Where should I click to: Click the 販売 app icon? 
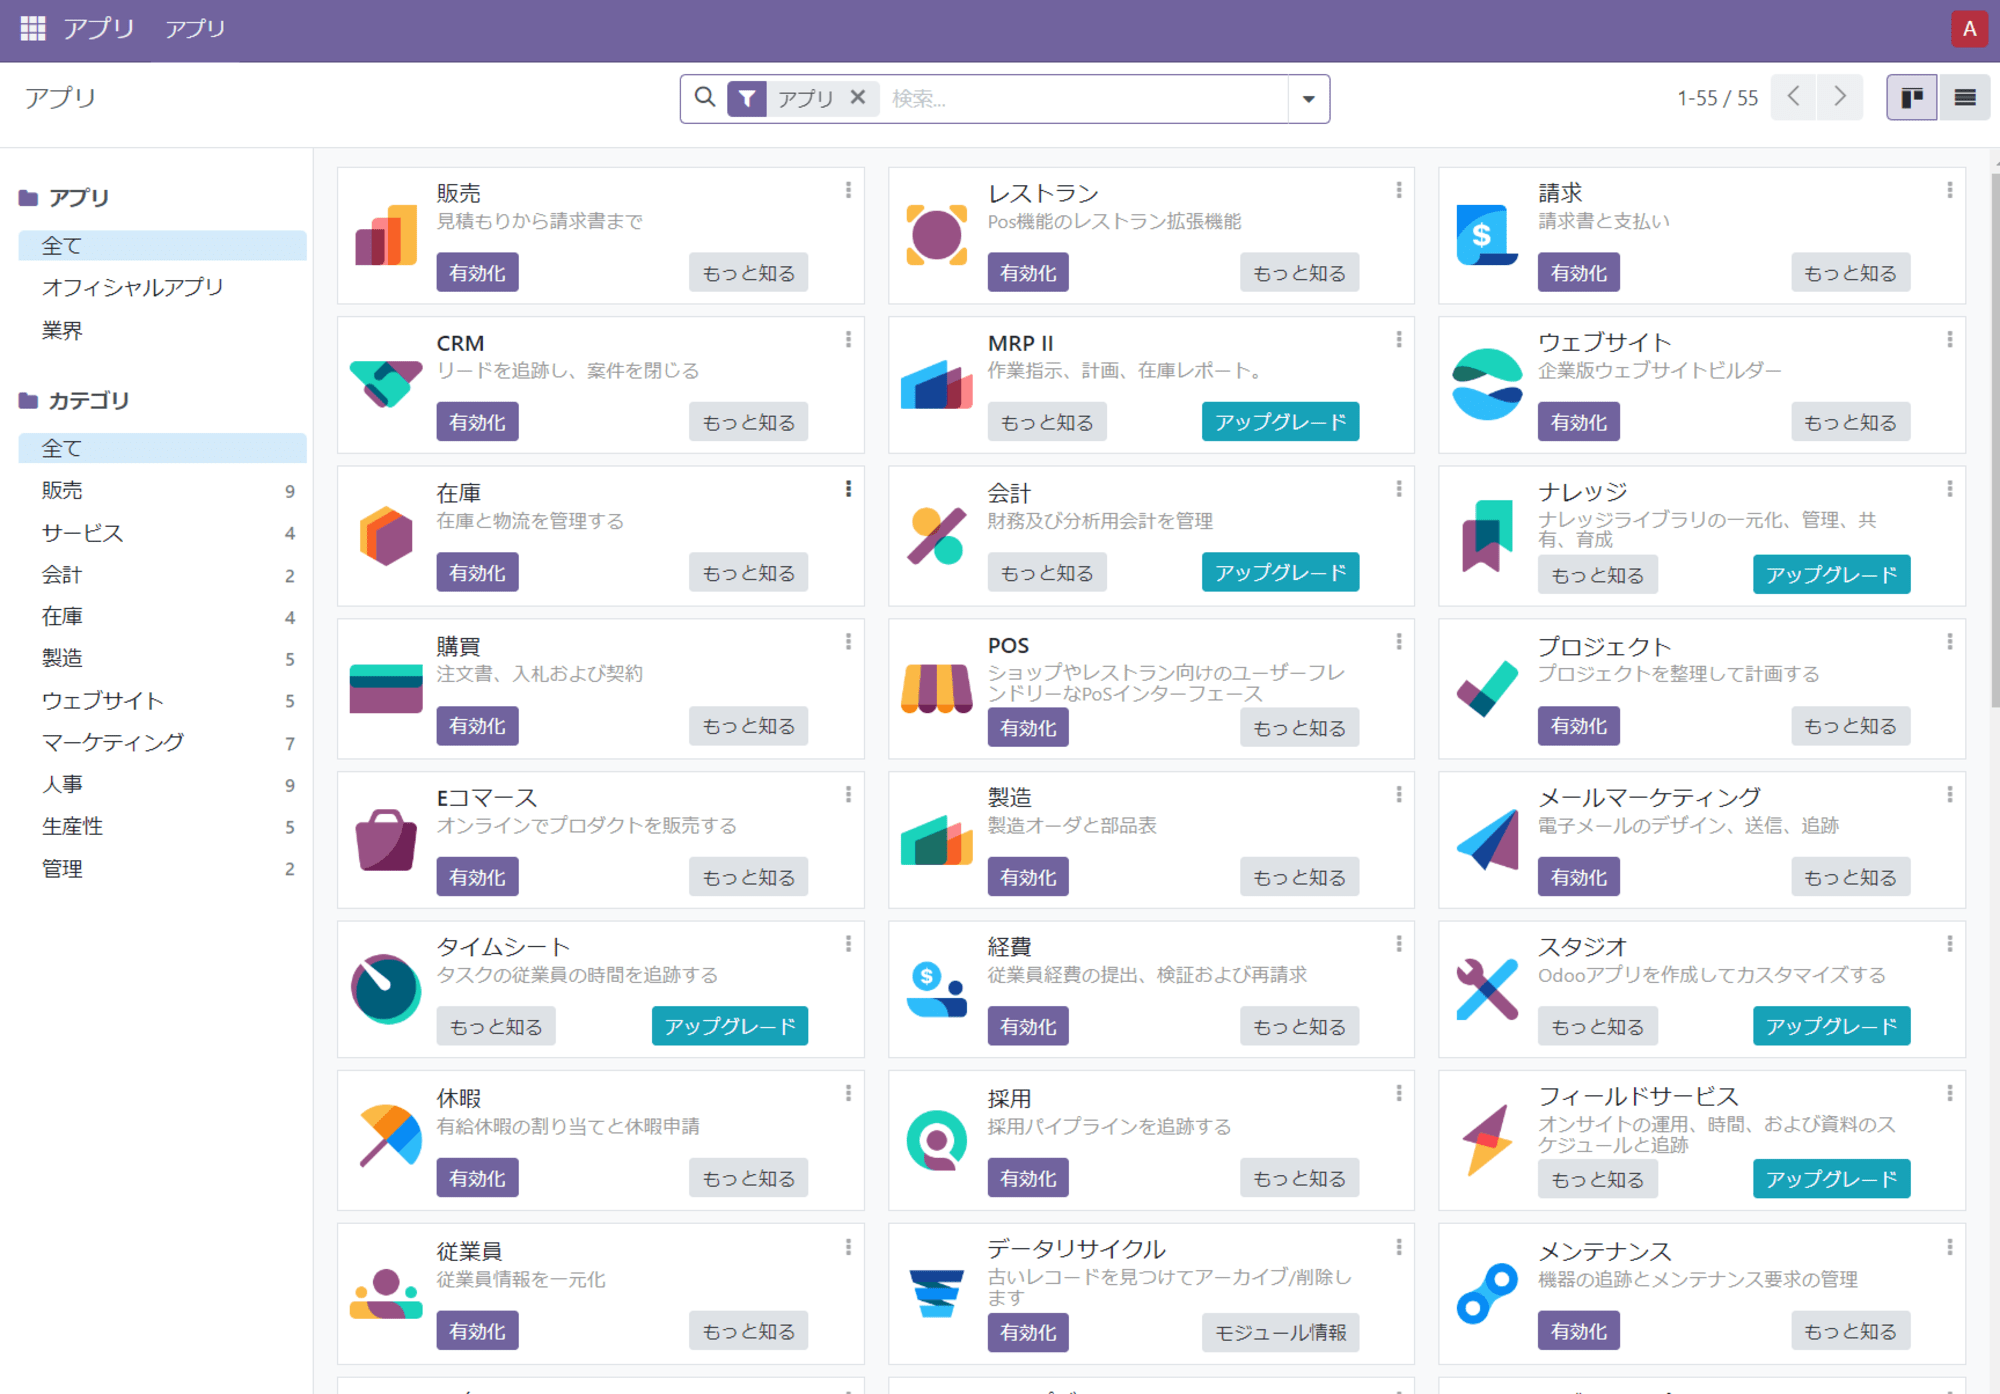pos(386,236)
